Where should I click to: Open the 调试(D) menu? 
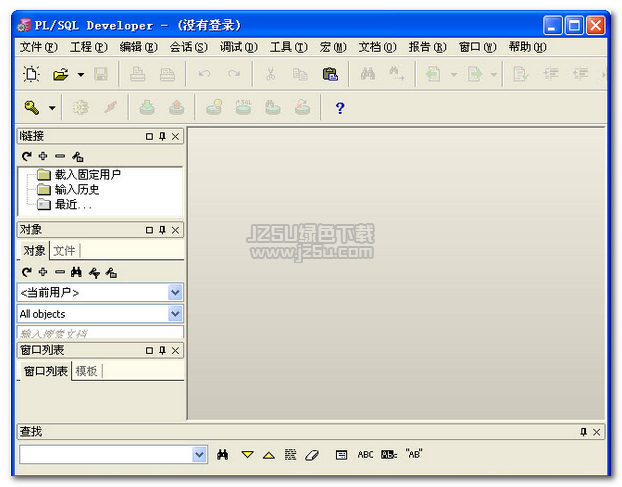pyautogui.click(x=238, y=47)
